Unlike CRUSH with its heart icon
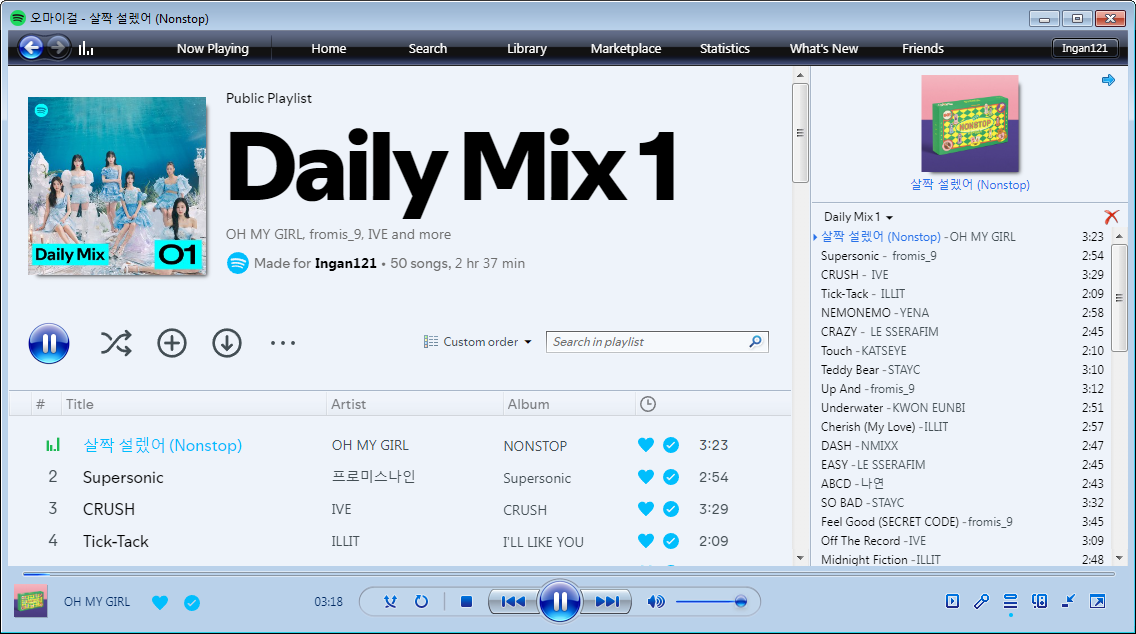This screenshot has width=1136, height=634. pyautogui.click(x=646, y=509)
